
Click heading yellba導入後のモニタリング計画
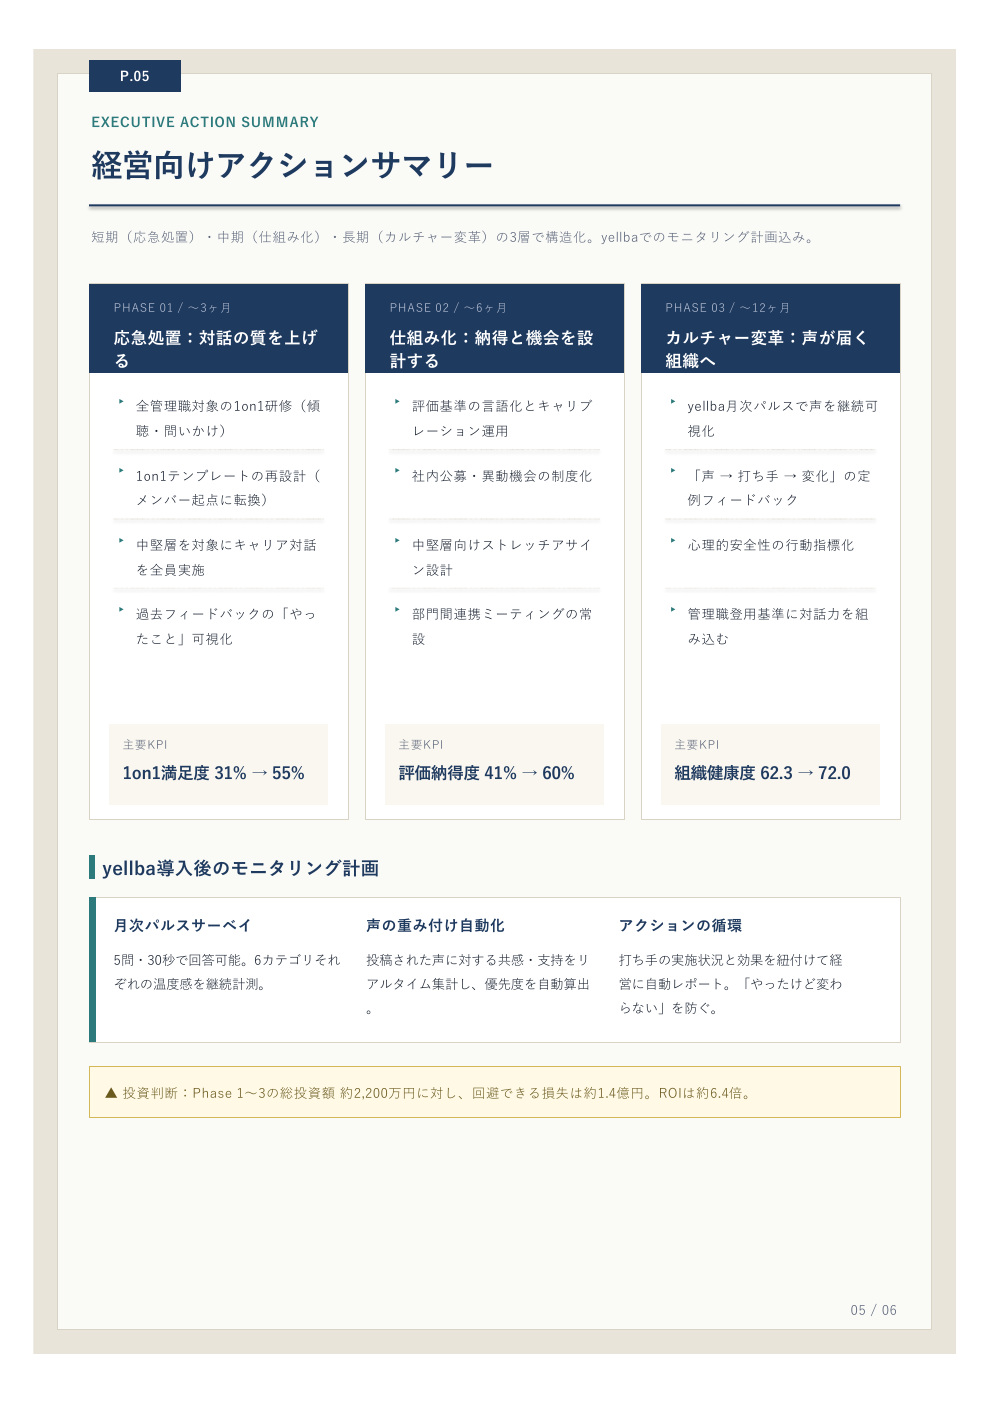[241, 868]
